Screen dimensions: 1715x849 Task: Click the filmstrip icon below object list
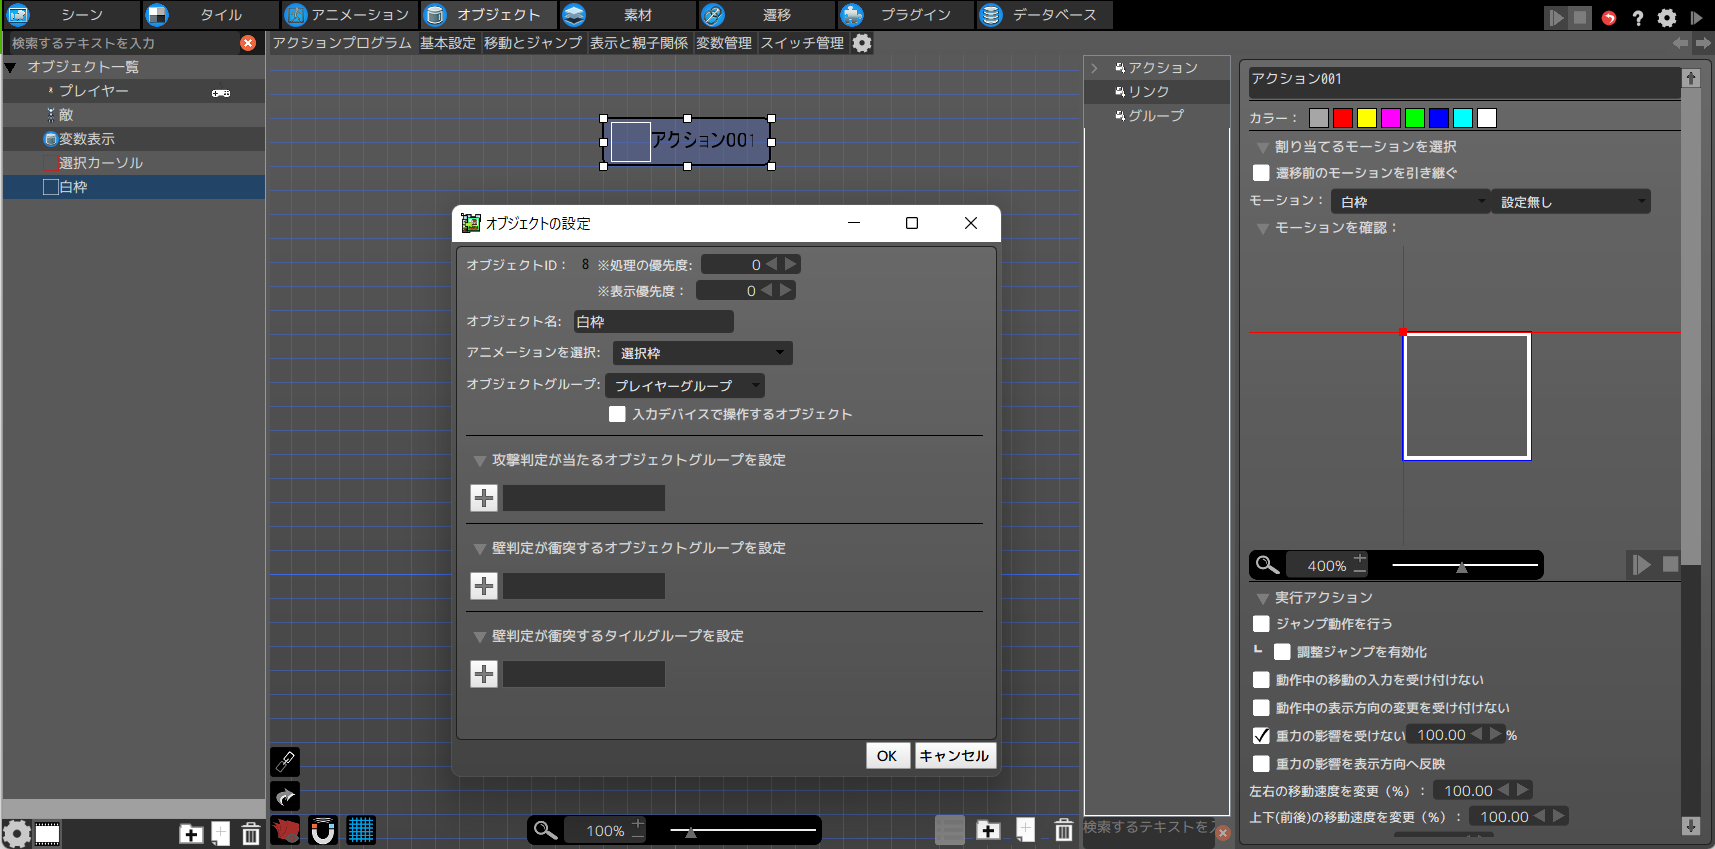coord(47,833)
